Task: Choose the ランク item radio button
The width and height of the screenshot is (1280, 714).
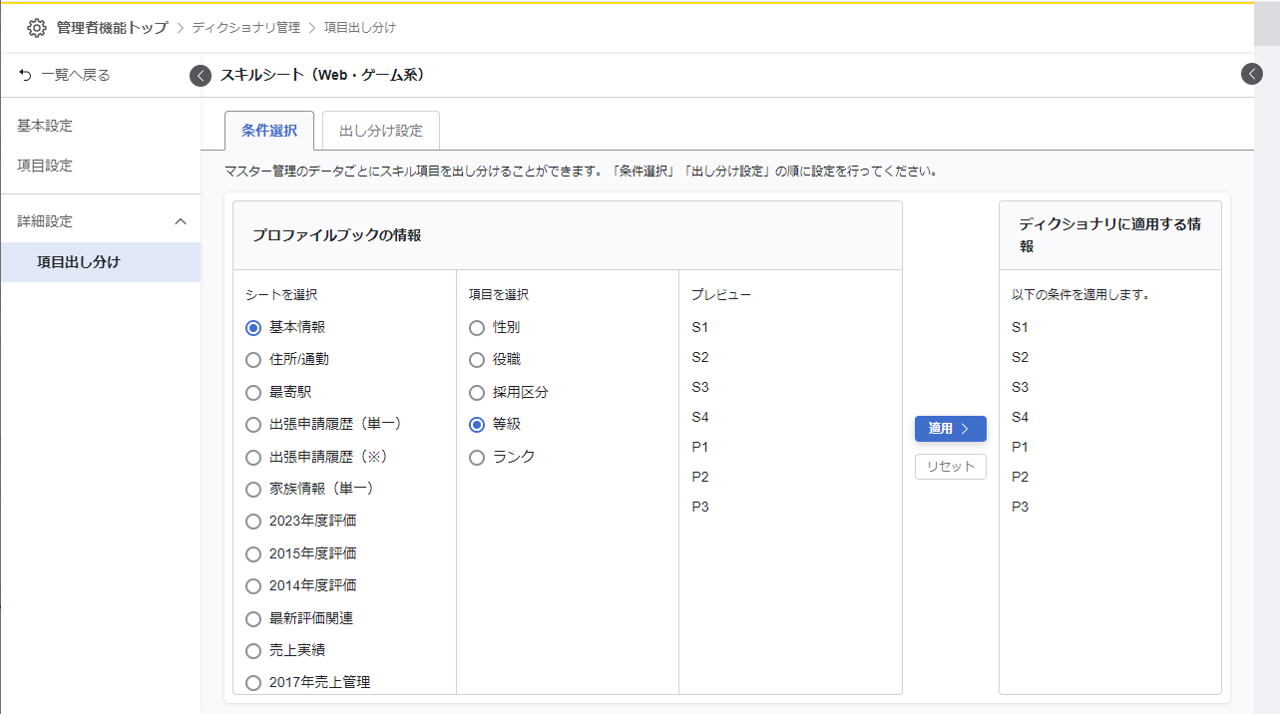Action: pyautogui.click(x=477, y=457)
